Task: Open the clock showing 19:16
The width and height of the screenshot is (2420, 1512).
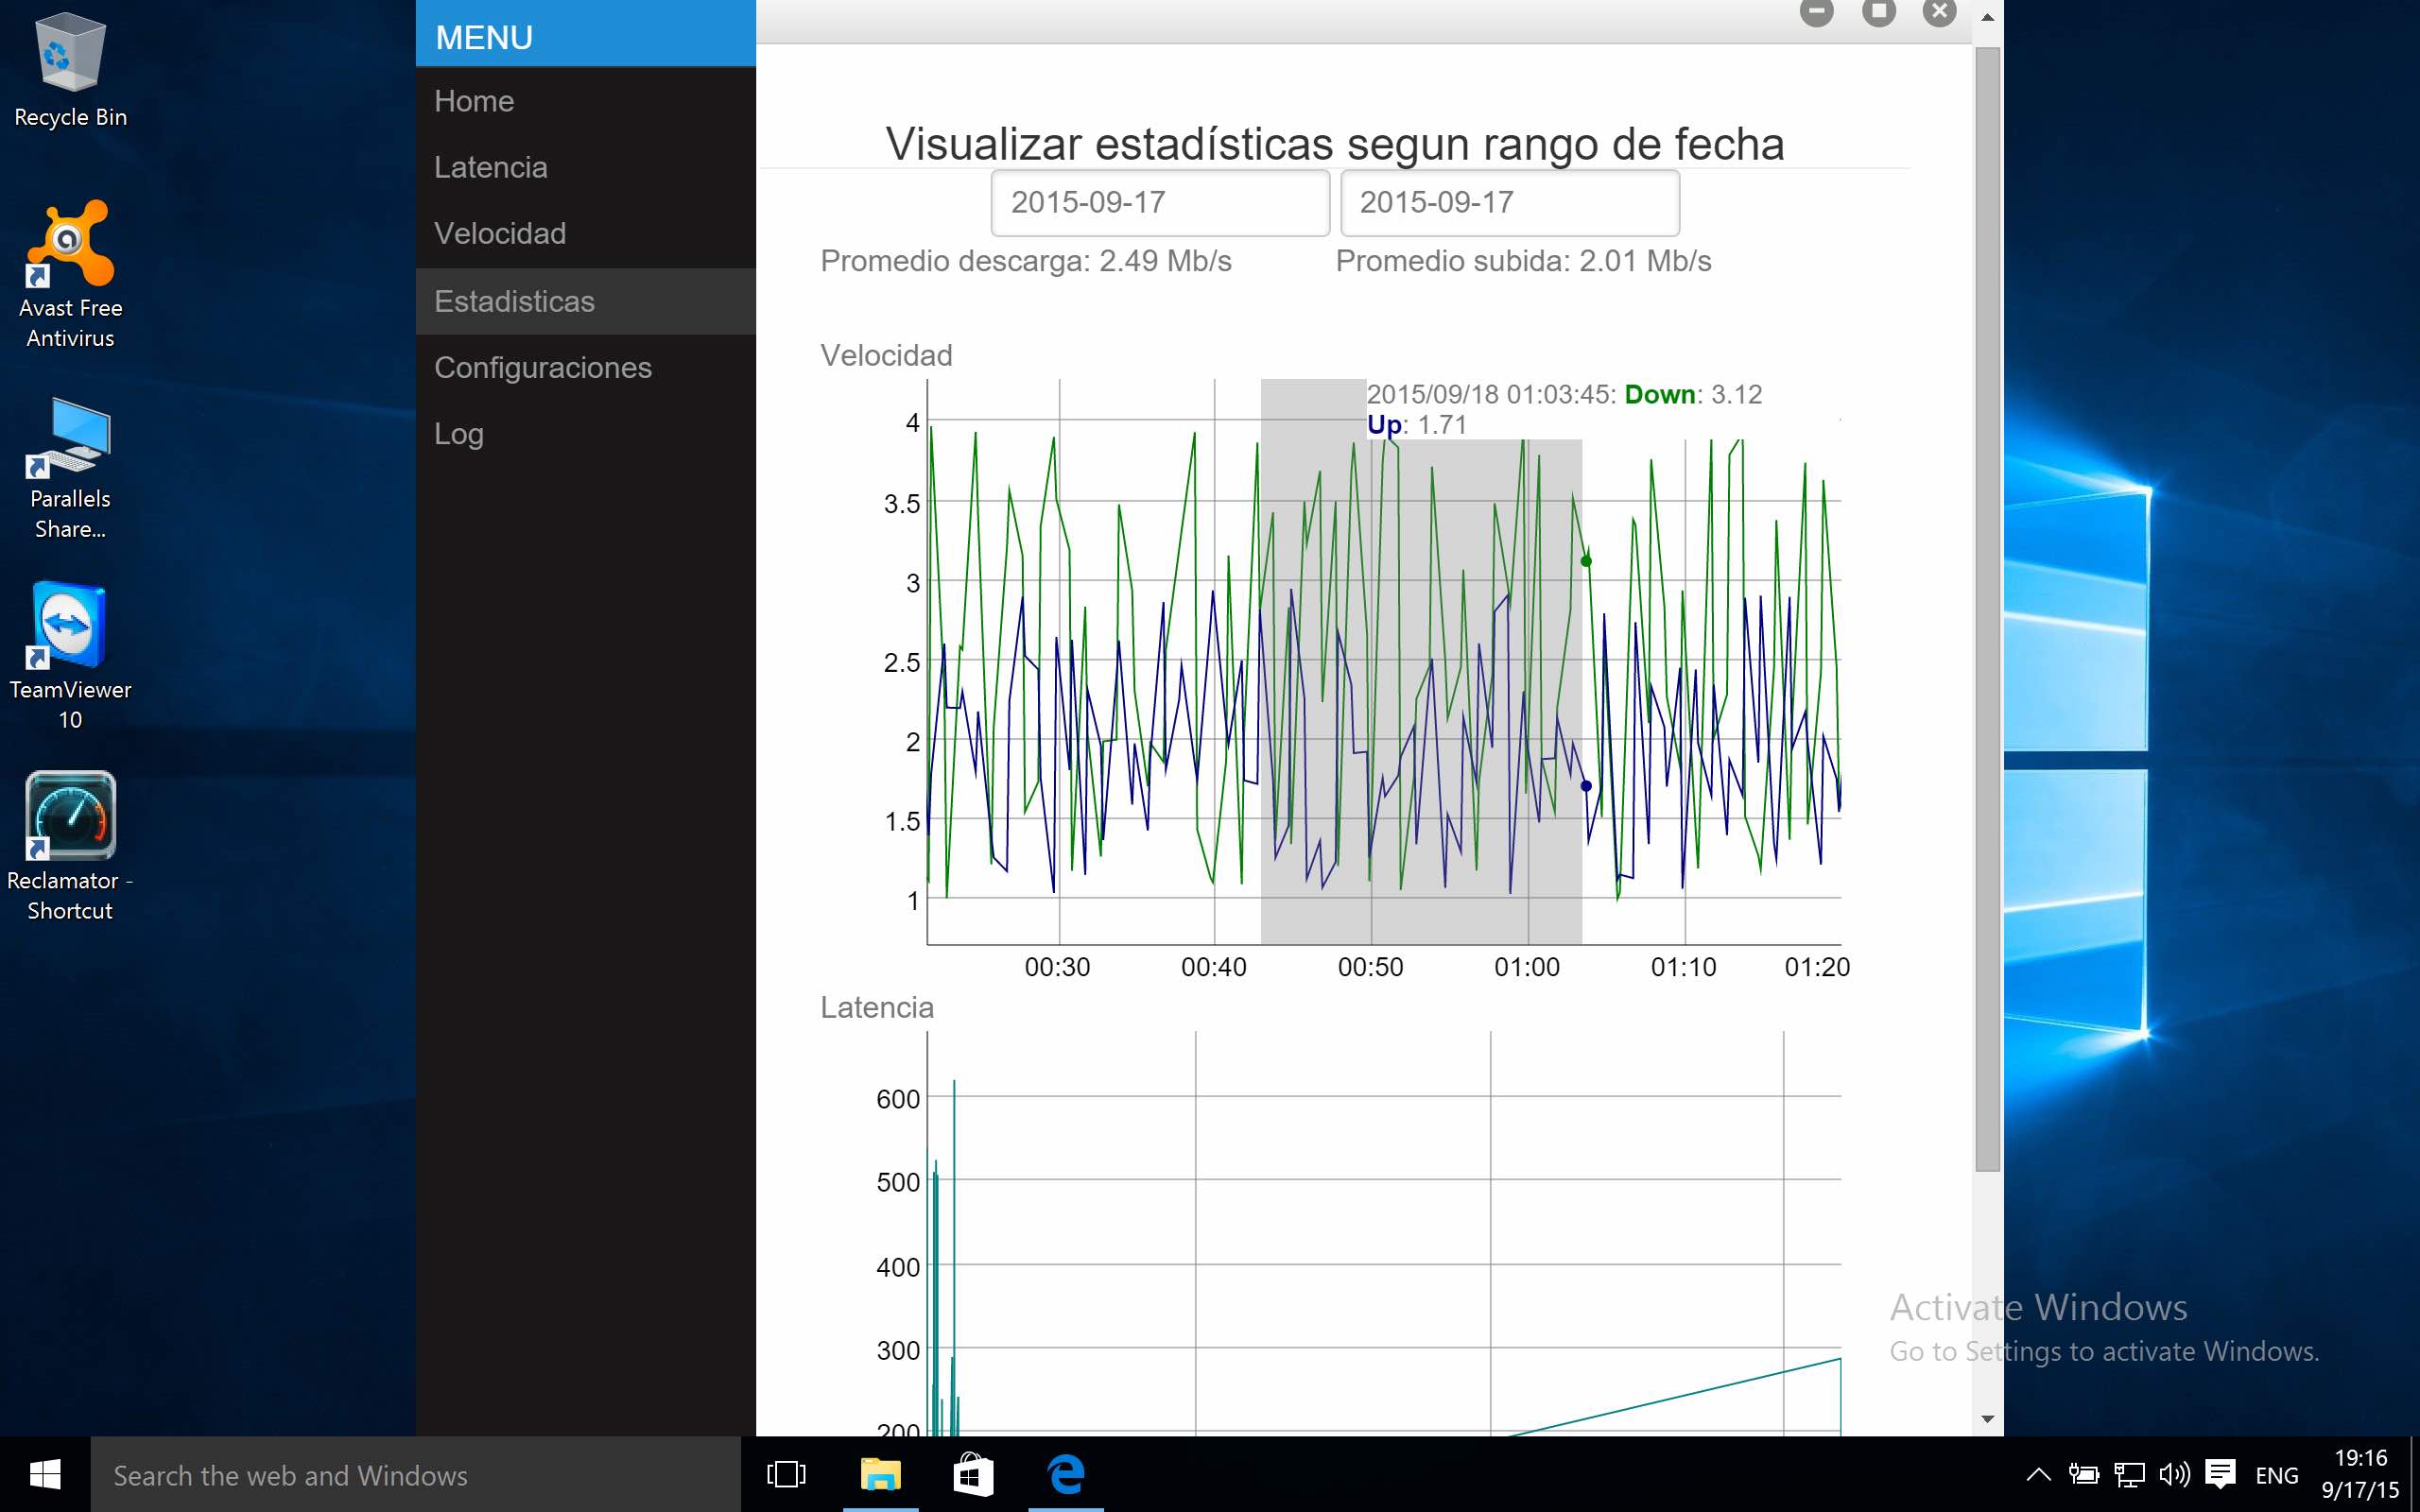Action: click(2360, 1474)
